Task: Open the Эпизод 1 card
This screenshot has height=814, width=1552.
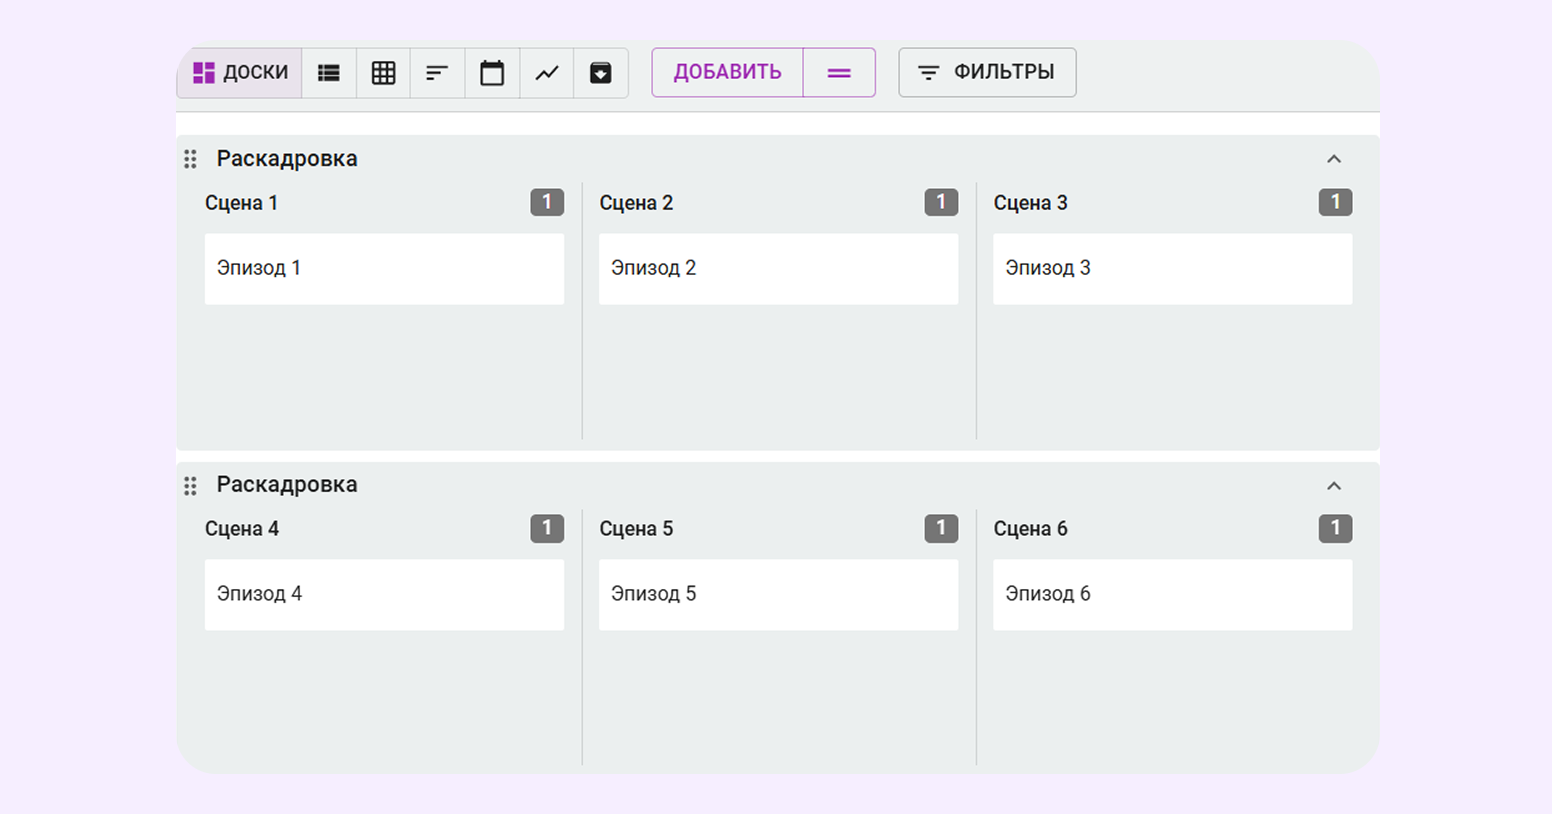Action: 384,269
